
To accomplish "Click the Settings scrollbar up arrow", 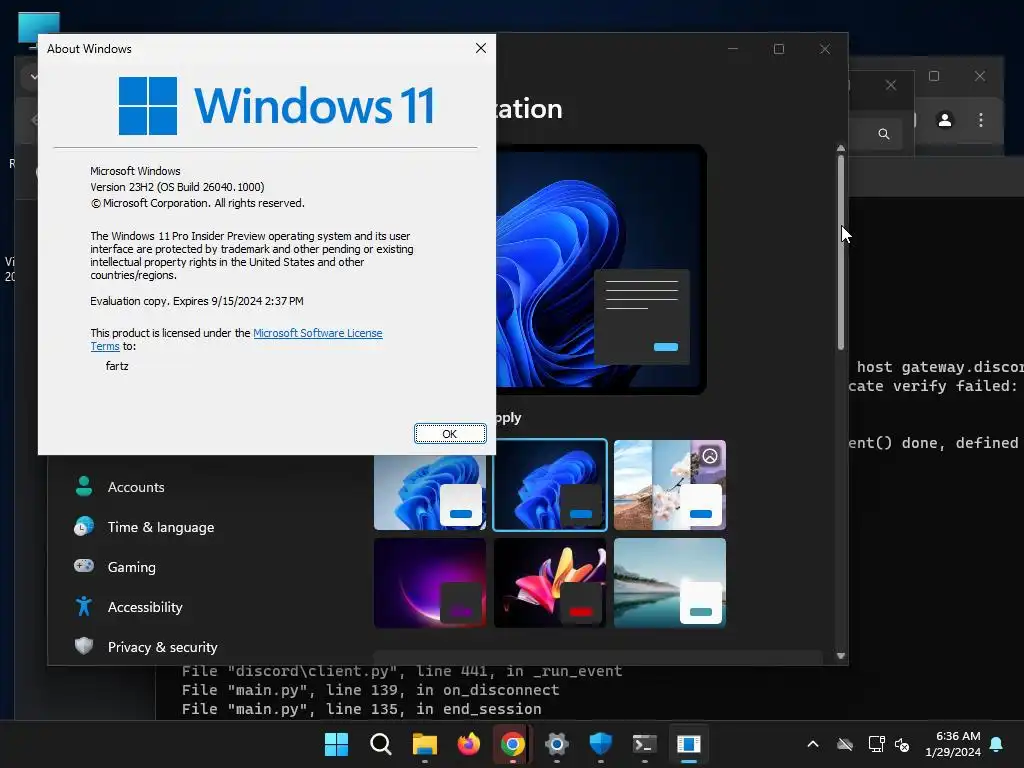I will coord(840,149).
